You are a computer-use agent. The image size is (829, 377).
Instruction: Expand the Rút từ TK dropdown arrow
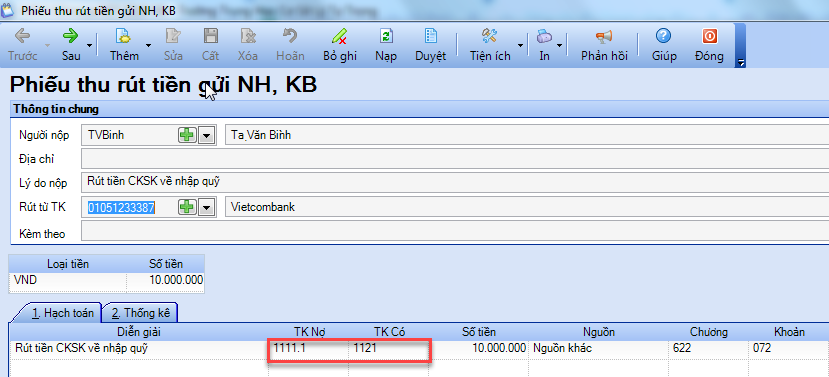tap(206, 208)
